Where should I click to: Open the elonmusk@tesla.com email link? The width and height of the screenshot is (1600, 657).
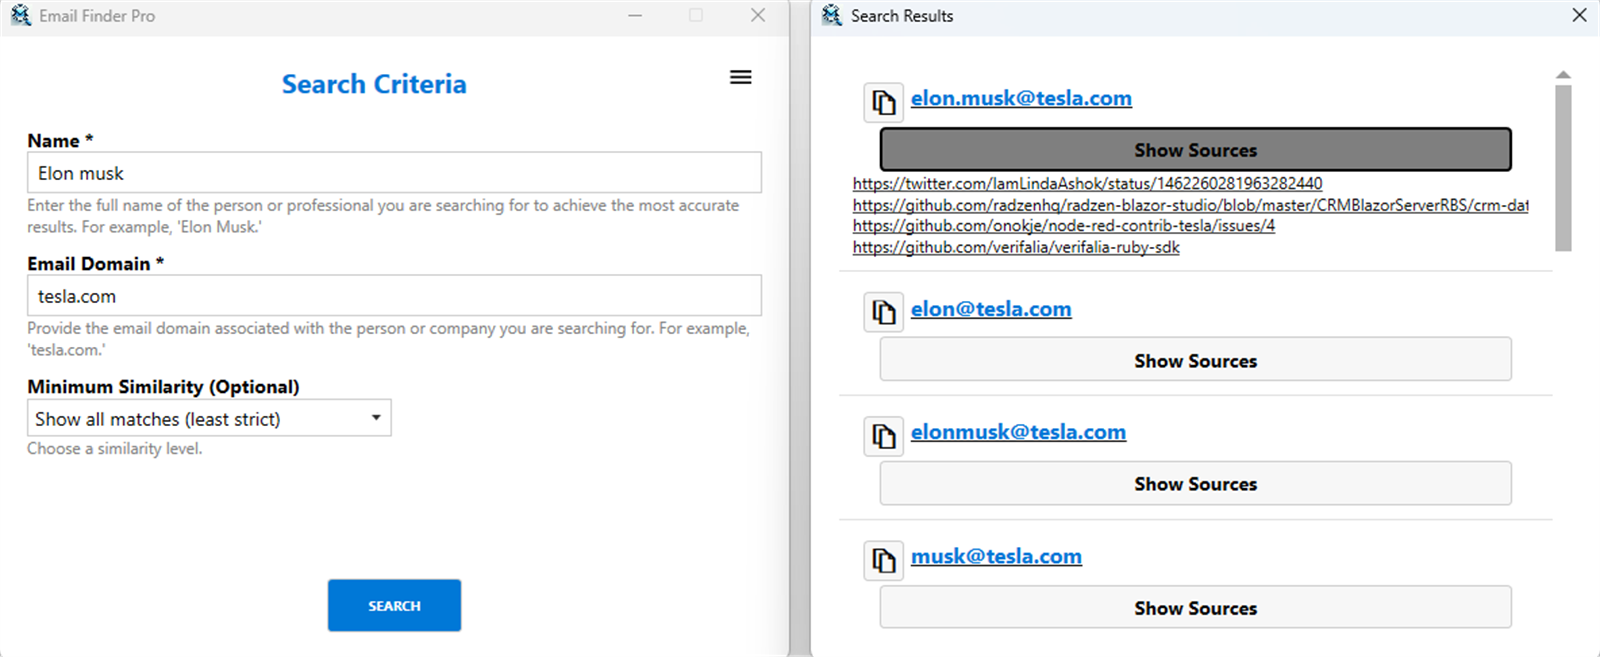click(x=1018, y=432)
